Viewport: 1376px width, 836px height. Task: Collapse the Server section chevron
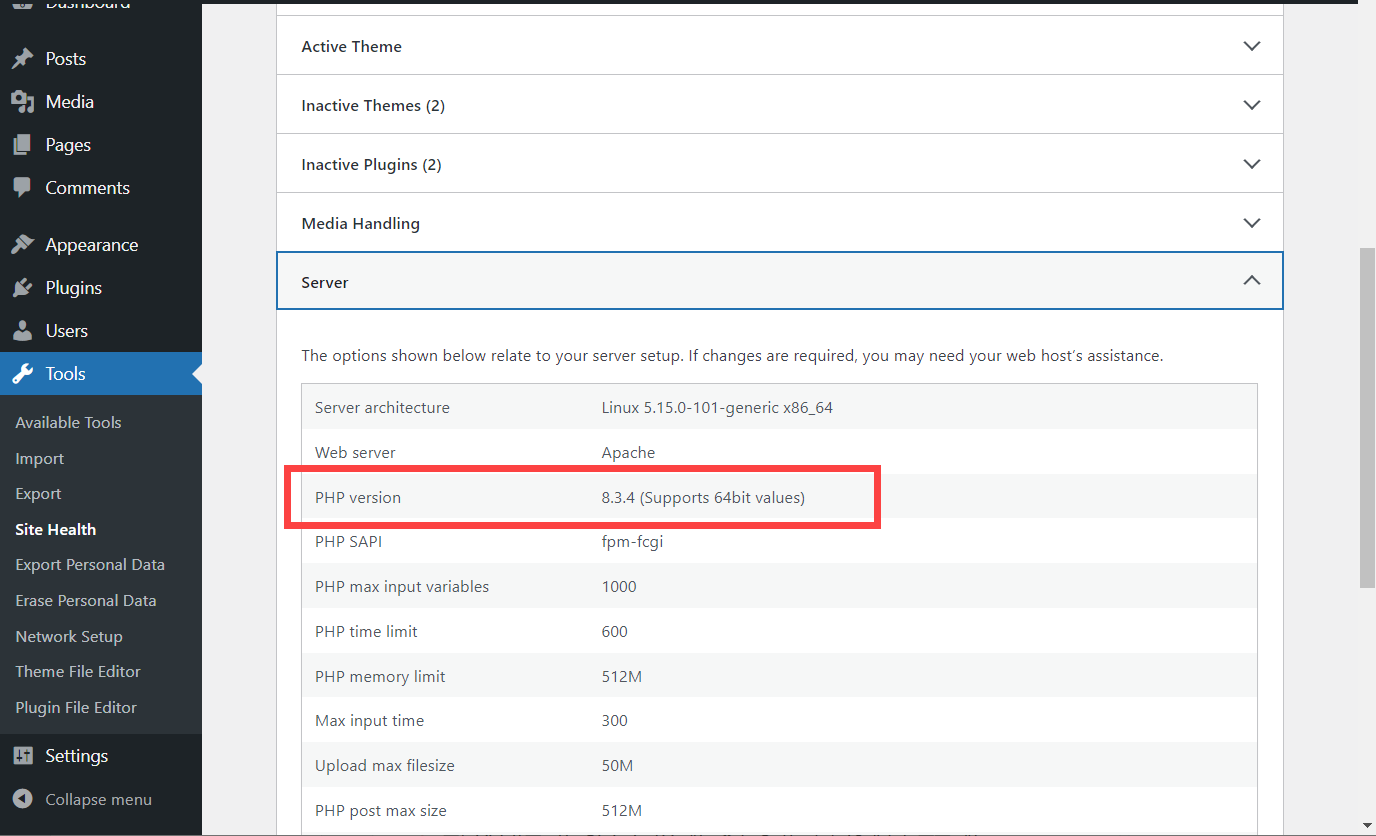pyautogui.click(x=1251, y=282)
